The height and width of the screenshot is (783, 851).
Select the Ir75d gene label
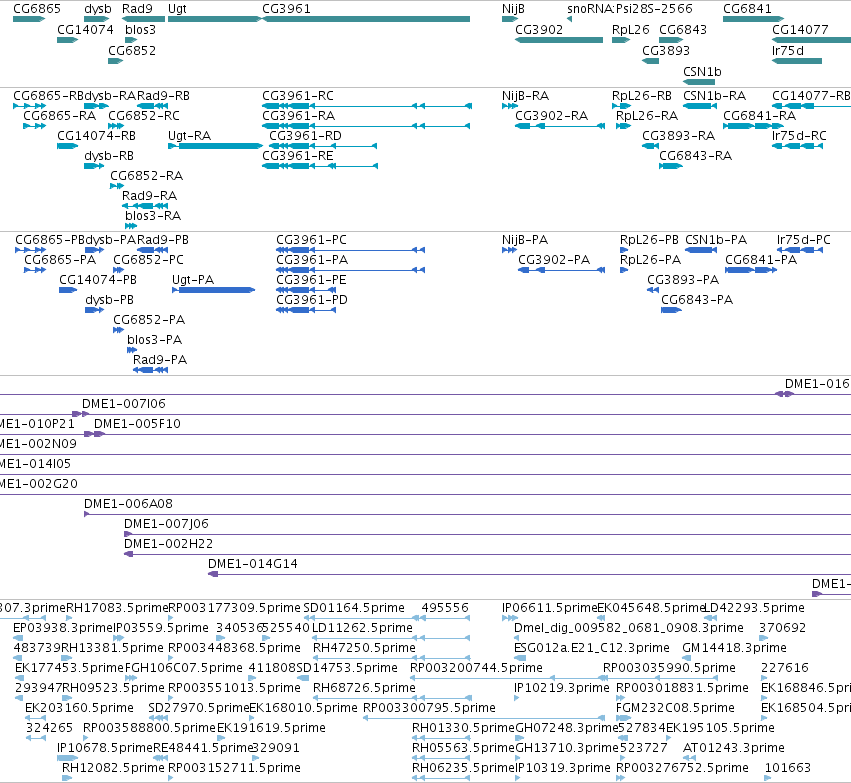click(788, 50)
